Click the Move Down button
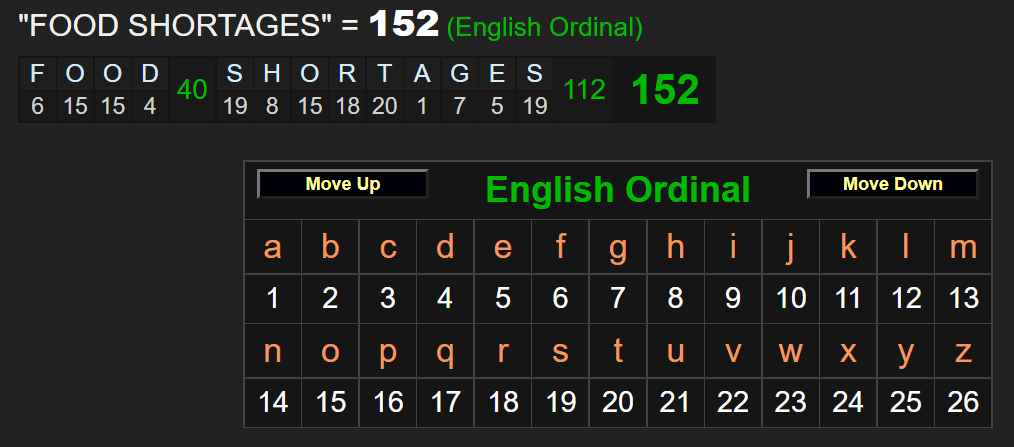 pos(892,184)
